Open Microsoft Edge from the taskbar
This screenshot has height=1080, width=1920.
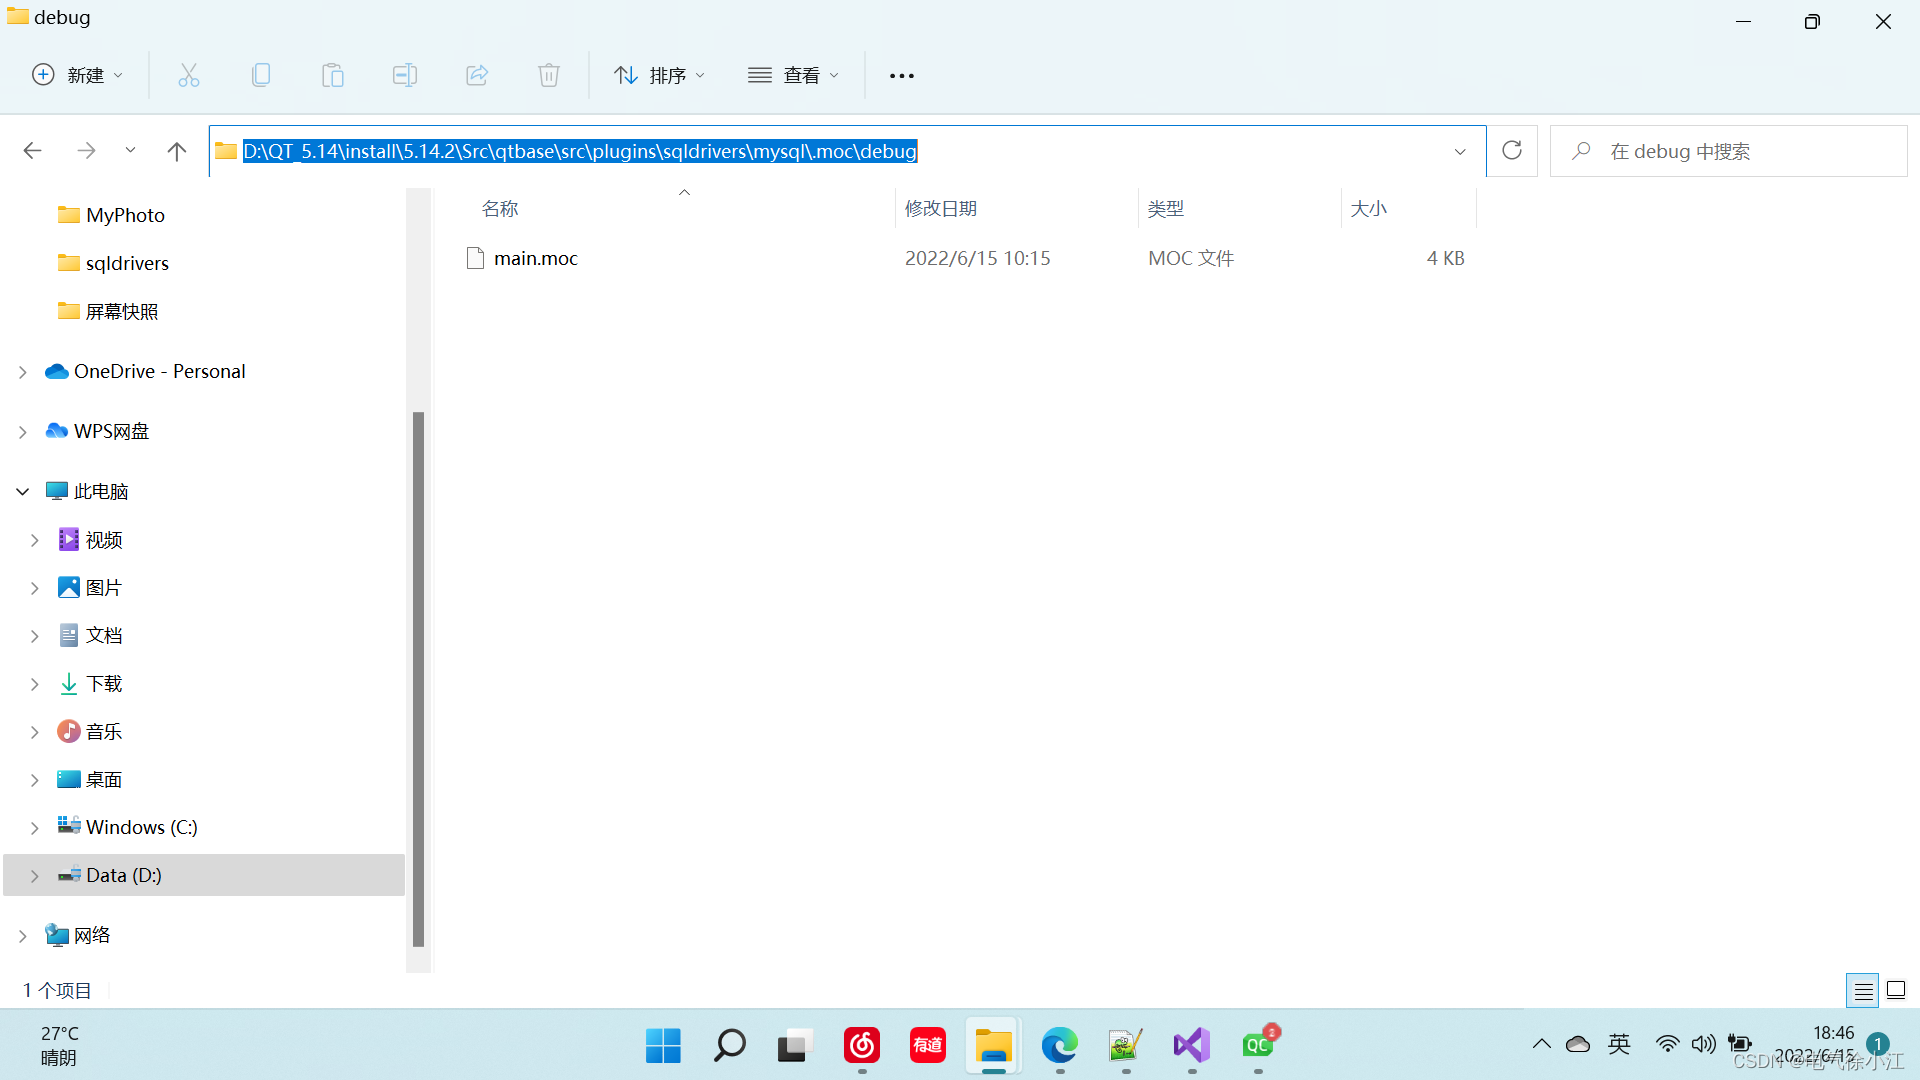[x=1059, y=1046]
